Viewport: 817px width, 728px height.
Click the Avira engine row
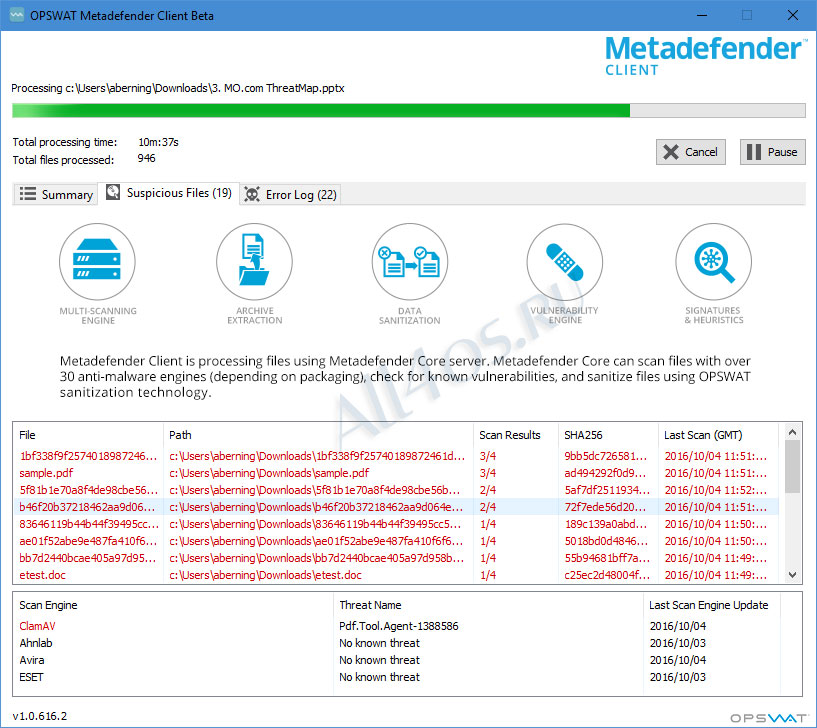[x=396, y=660]
